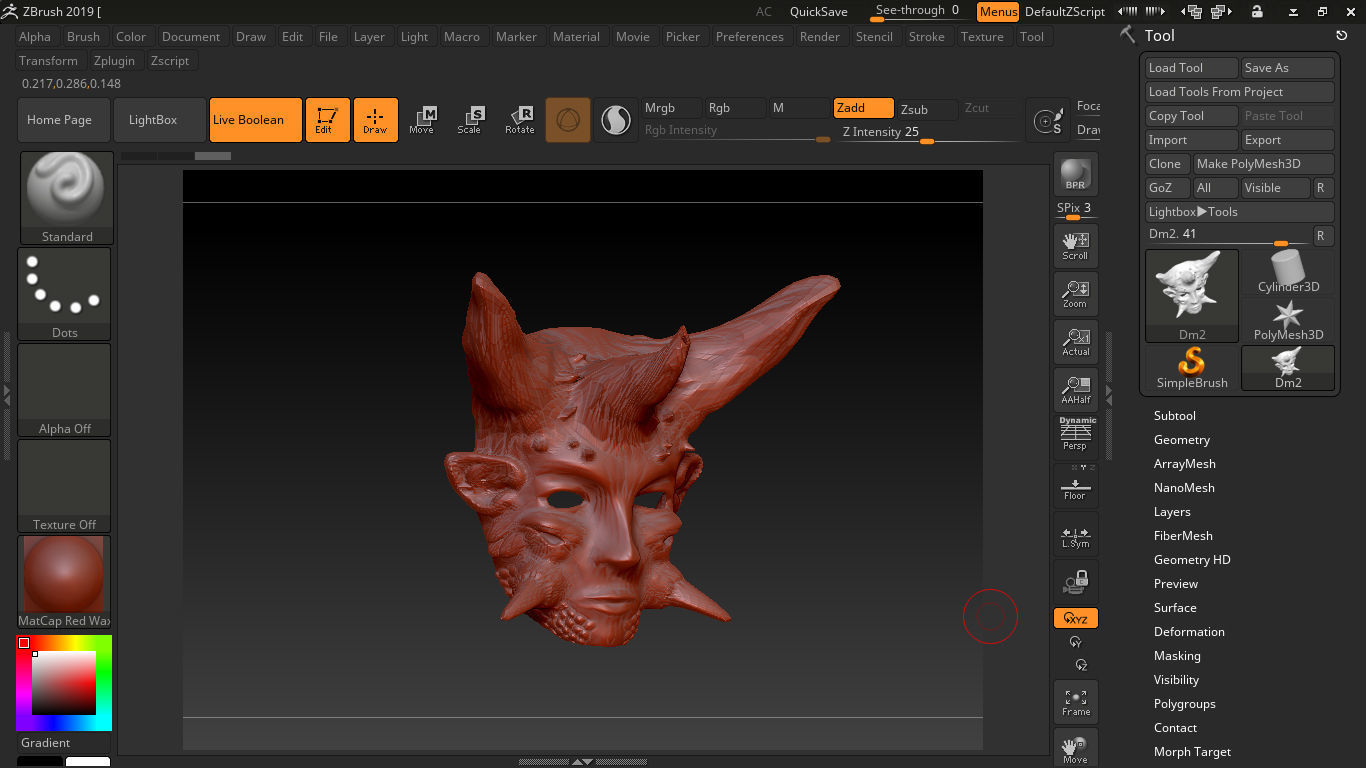
Task: Open the Material menu
Action: pos(576,37)
